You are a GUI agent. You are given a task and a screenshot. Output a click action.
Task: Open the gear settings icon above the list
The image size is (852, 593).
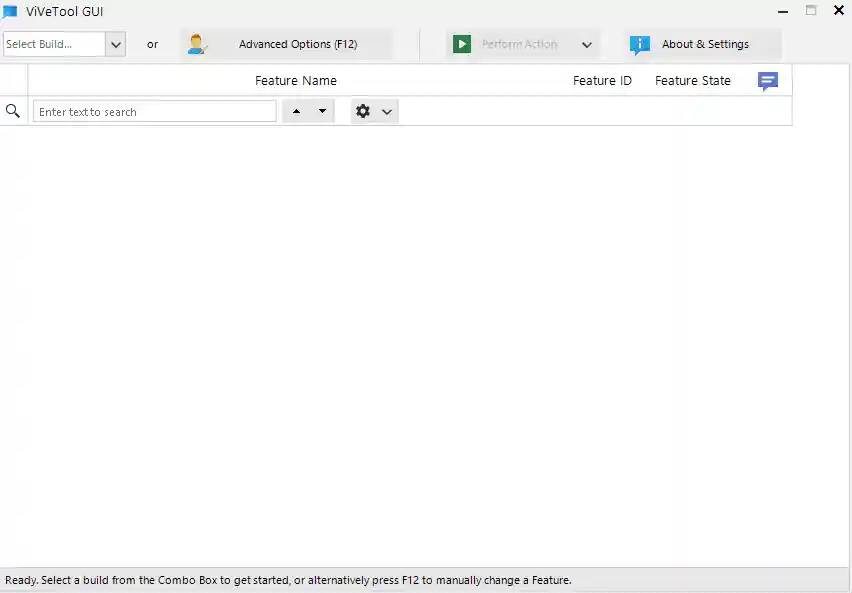[362, 111]
